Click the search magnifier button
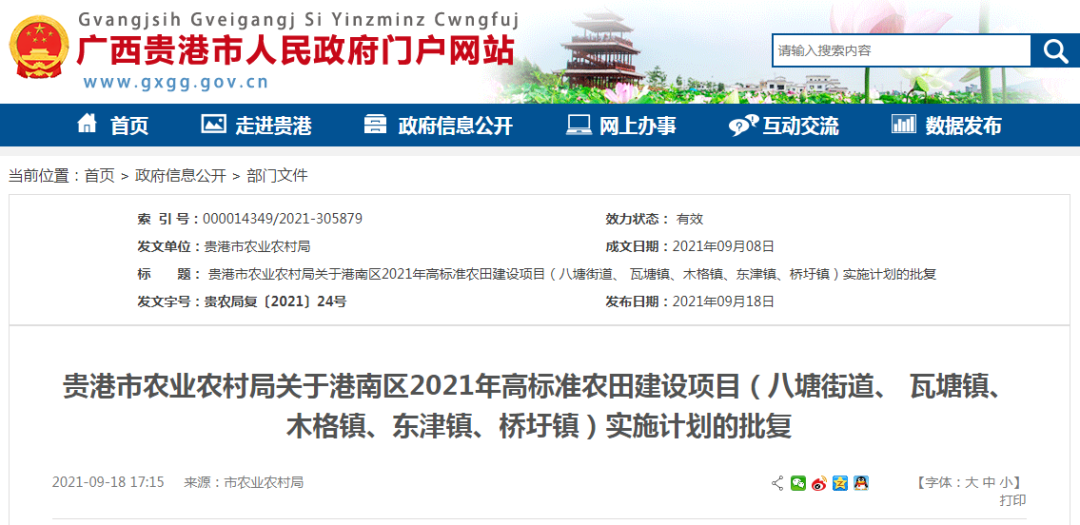This screenshot has height=525, width=1080. [1055, 51]
